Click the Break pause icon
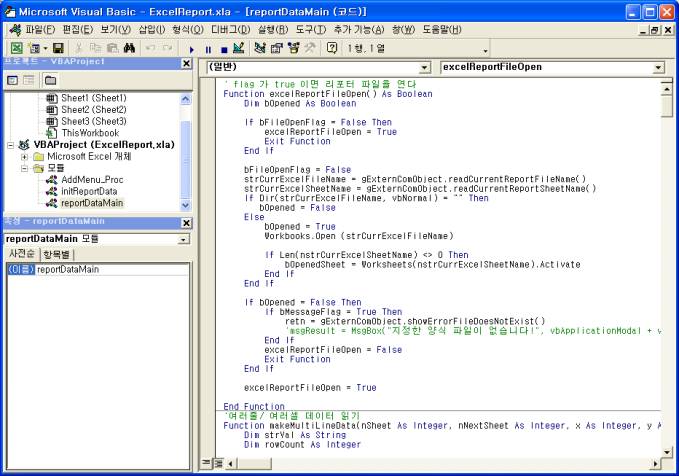 [207, 48]
